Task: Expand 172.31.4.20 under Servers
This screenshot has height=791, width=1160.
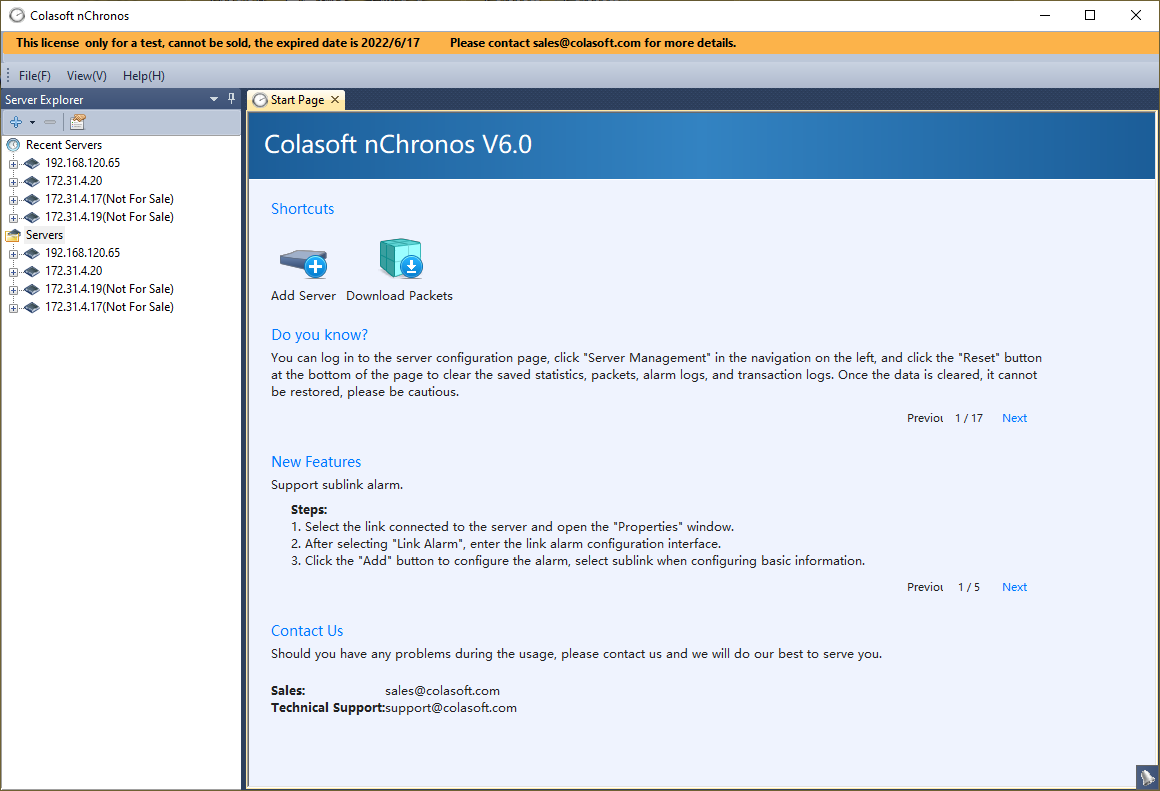Action: pos(13,271)
